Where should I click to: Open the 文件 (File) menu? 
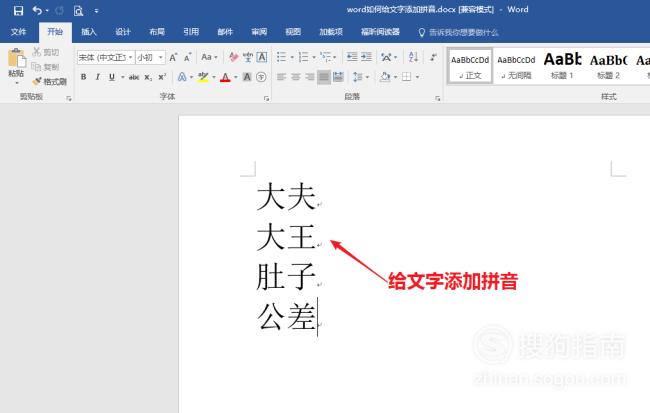[x=18, y=32]
